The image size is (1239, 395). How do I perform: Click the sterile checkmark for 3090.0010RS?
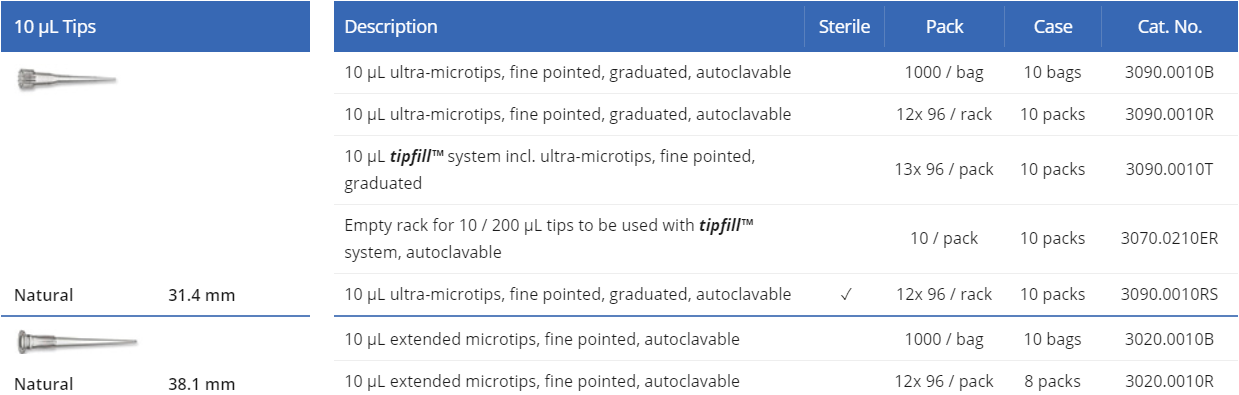845,295
